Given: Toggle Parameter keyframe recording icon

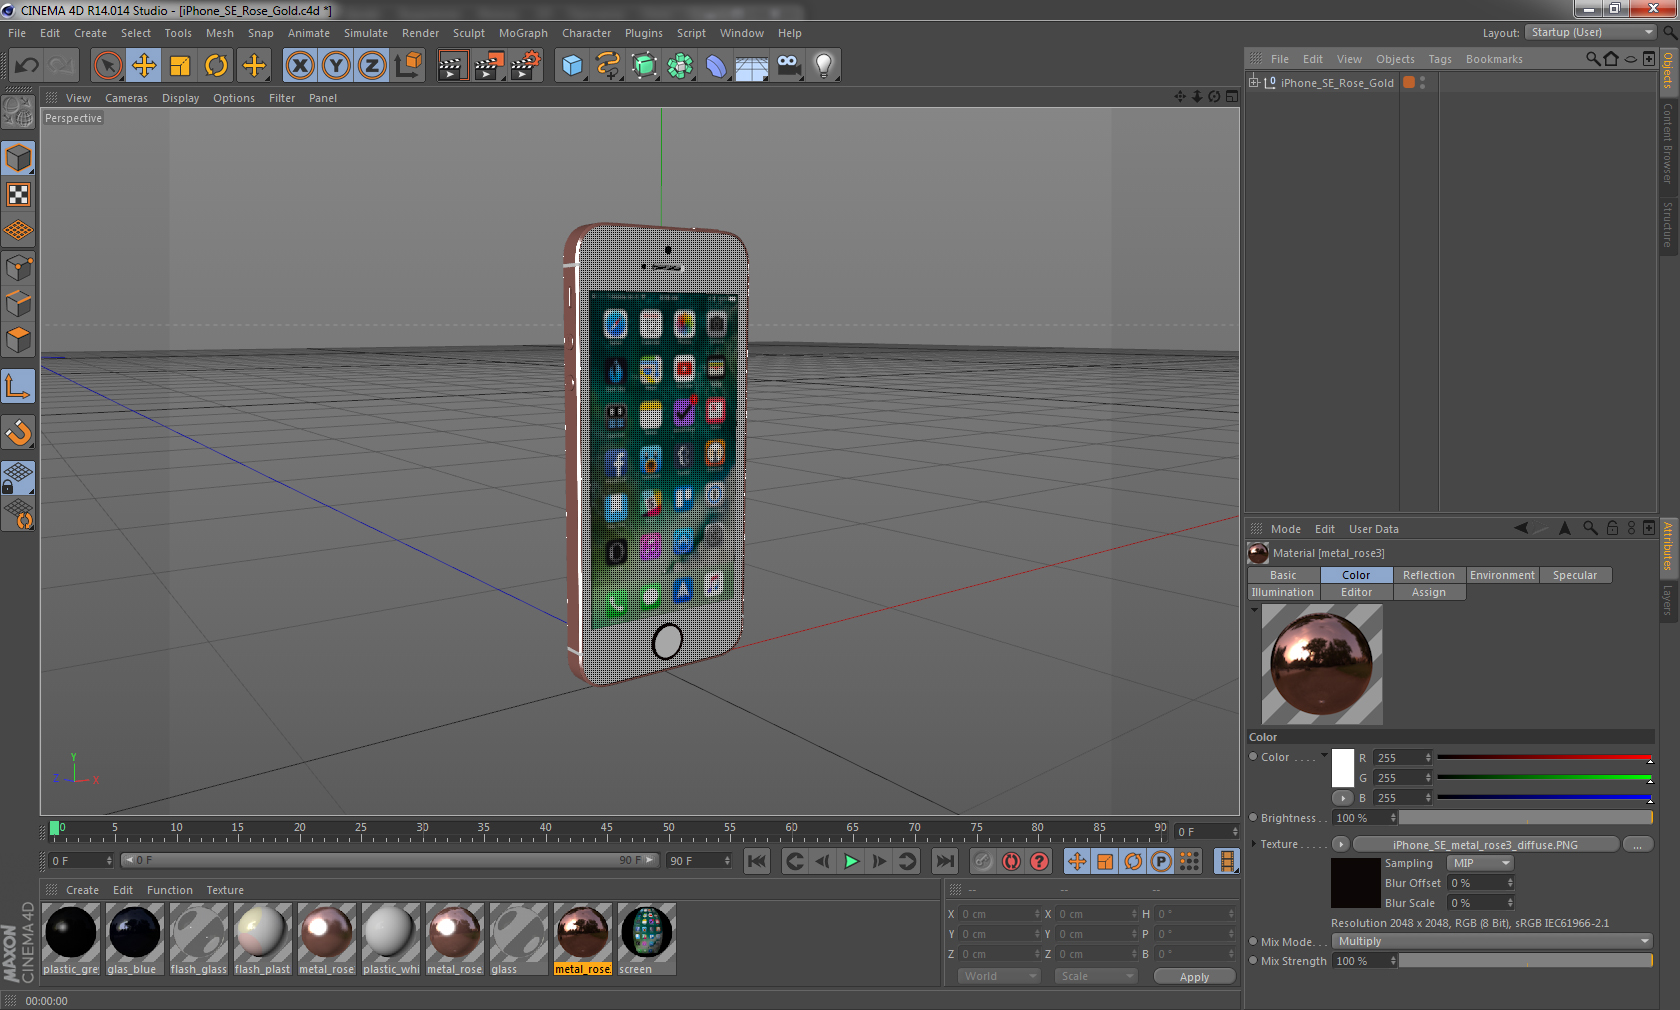Looking at the screenshot, I should 1161,861.
